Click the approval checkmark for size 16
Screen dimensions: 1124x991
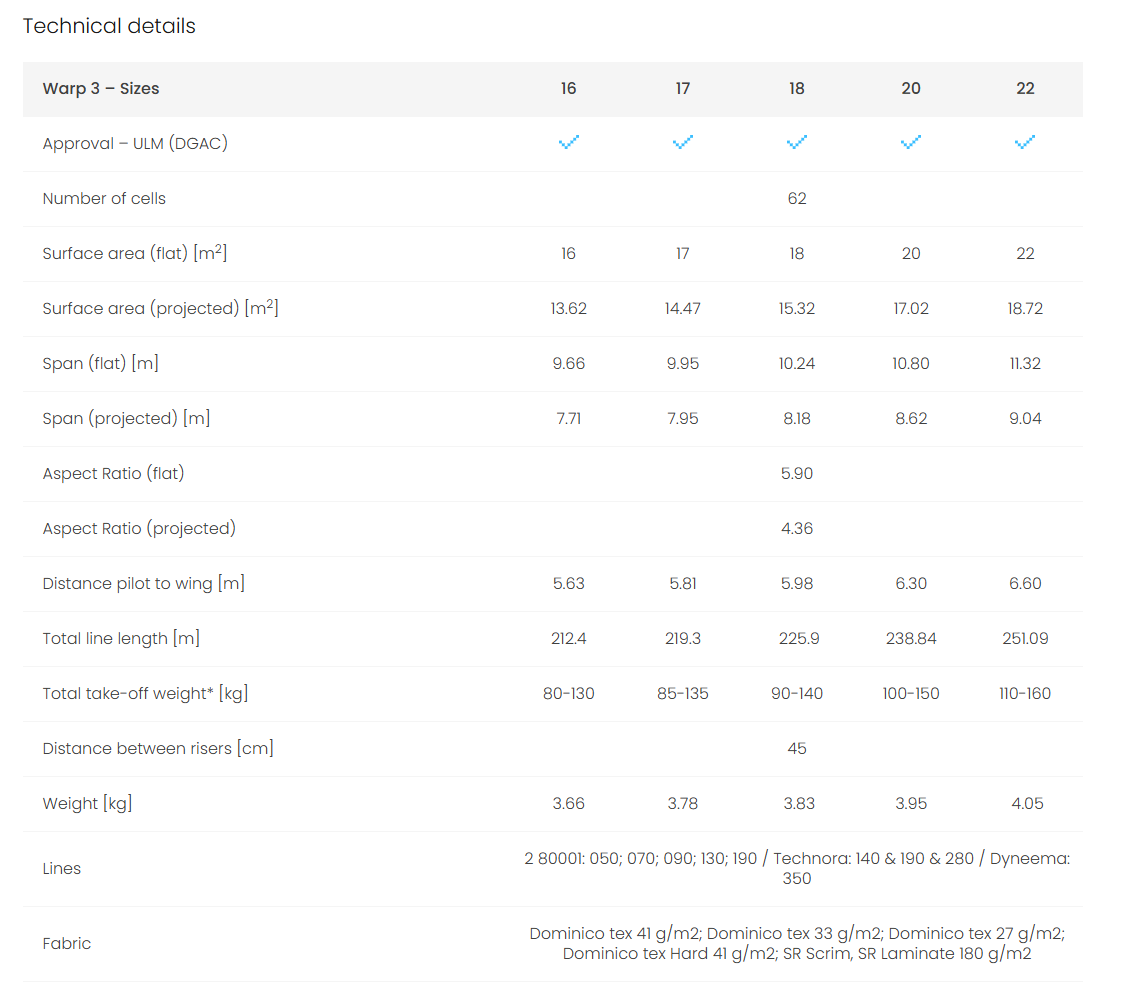coord(568,143)
